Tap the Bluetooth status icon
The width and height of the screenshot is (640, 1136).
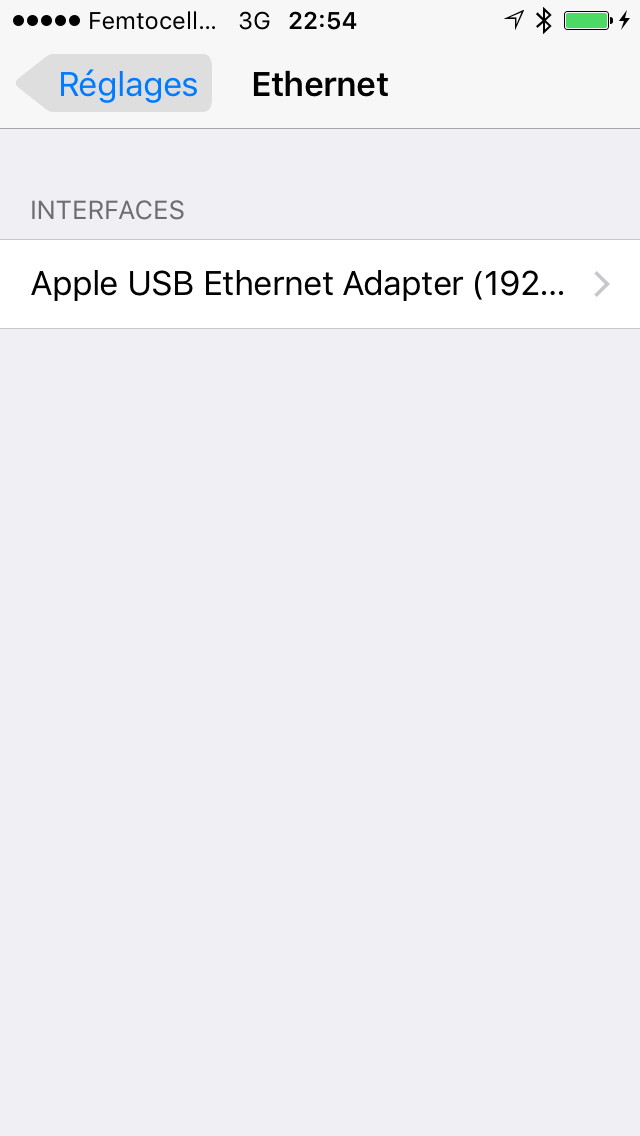(x=544, y=20)
